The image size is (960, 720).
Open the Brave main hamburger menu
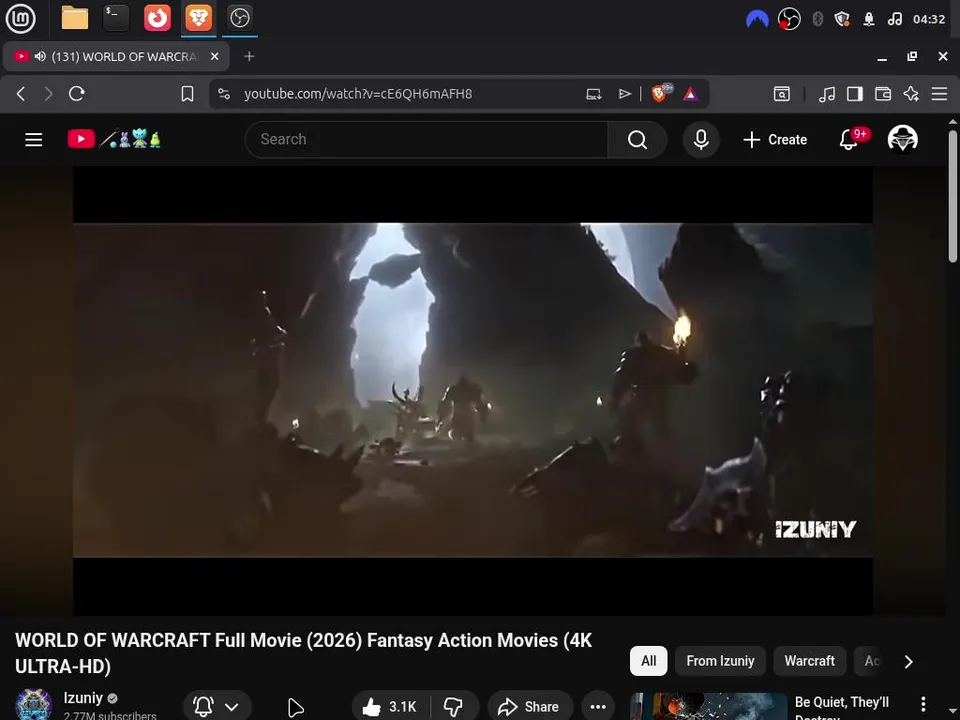pos(939,94)
